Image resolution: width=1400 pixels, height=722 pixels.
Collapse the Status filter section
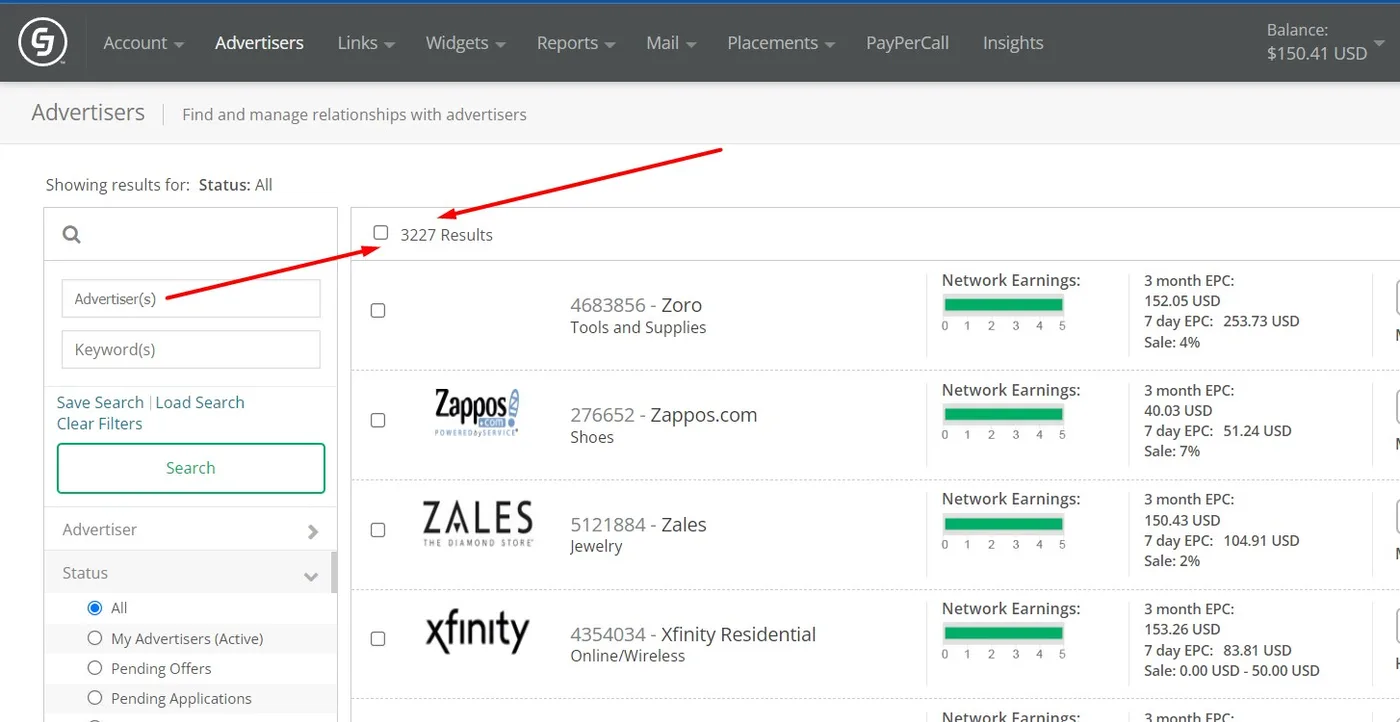(311, 576)
